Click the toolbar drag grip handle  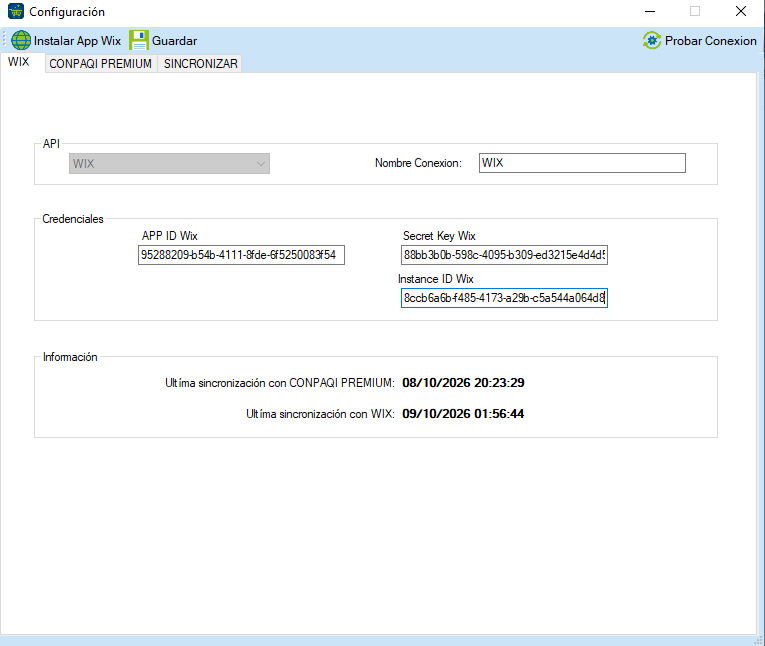[x=4, y=40]
